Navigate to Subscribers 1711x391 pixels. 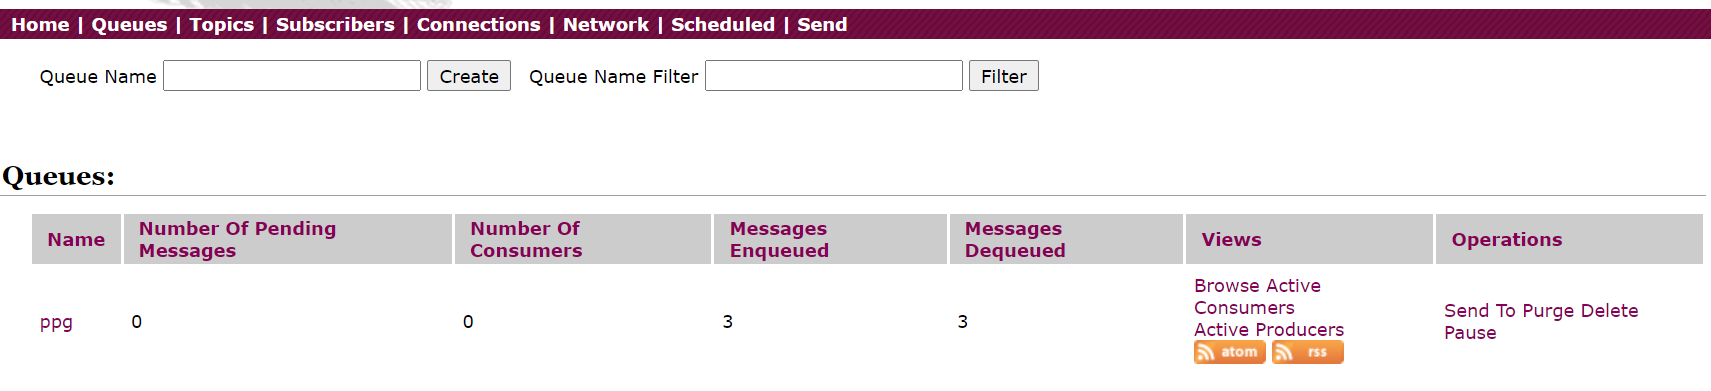tap(335, 24)
